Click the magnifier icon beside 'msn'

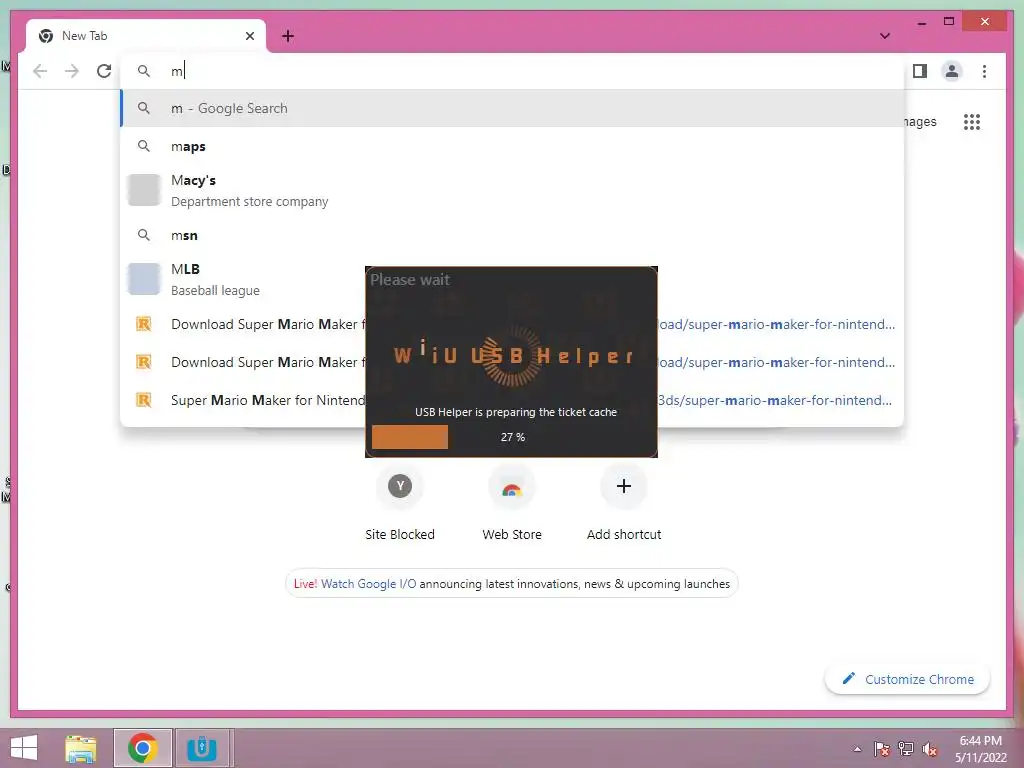144,235
